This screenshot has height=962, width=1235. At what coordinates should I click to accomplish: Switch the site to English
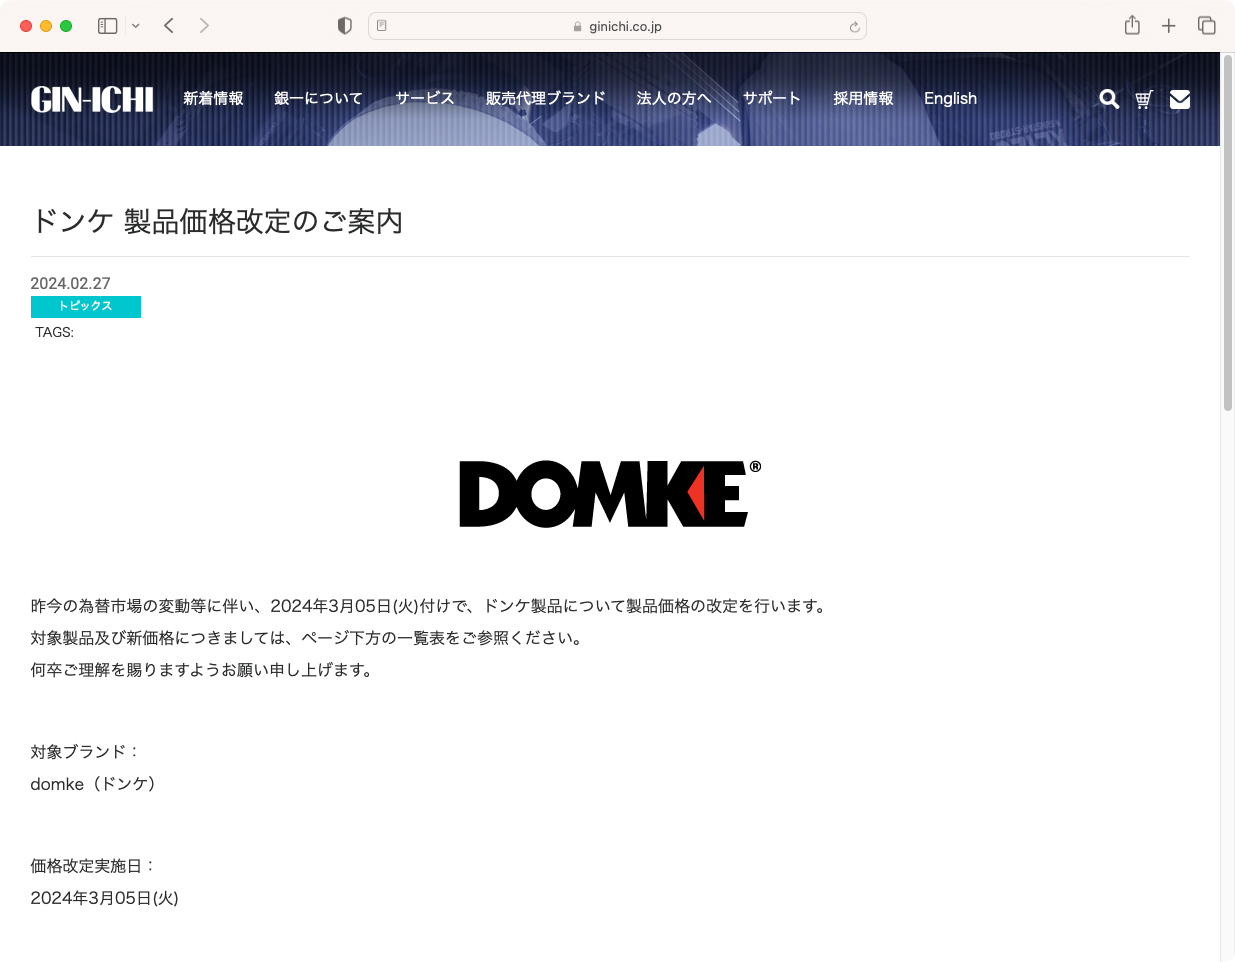click(948, 98)
